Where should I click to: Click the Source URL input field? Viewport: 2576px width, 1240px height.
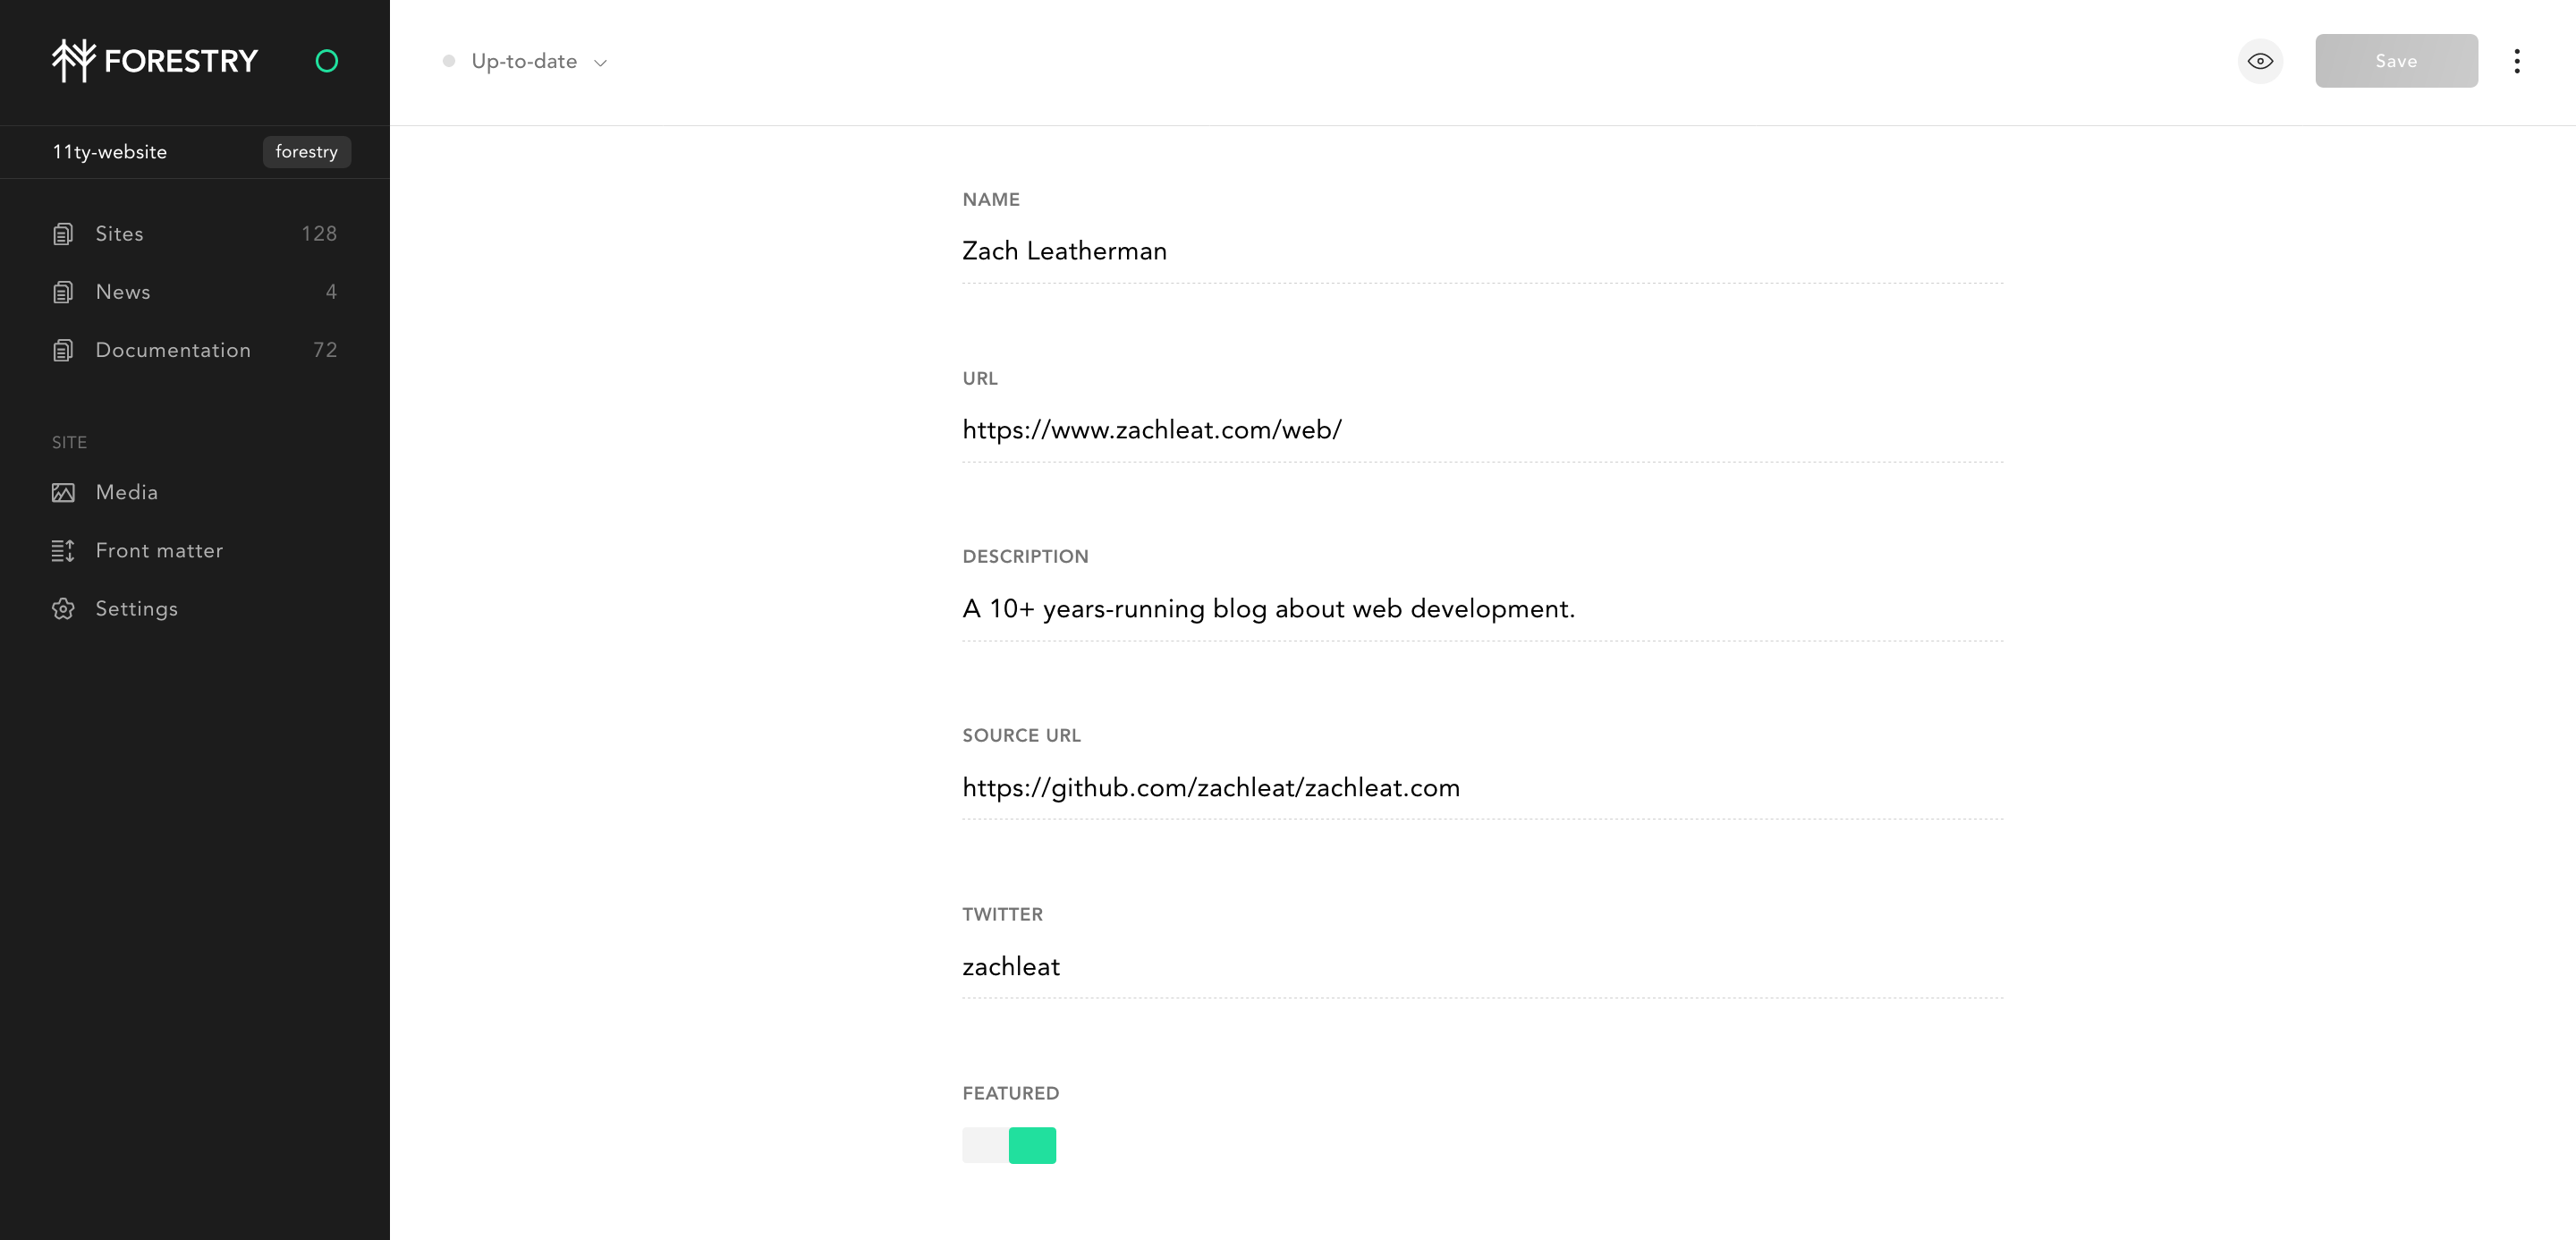pos(1482,788)
